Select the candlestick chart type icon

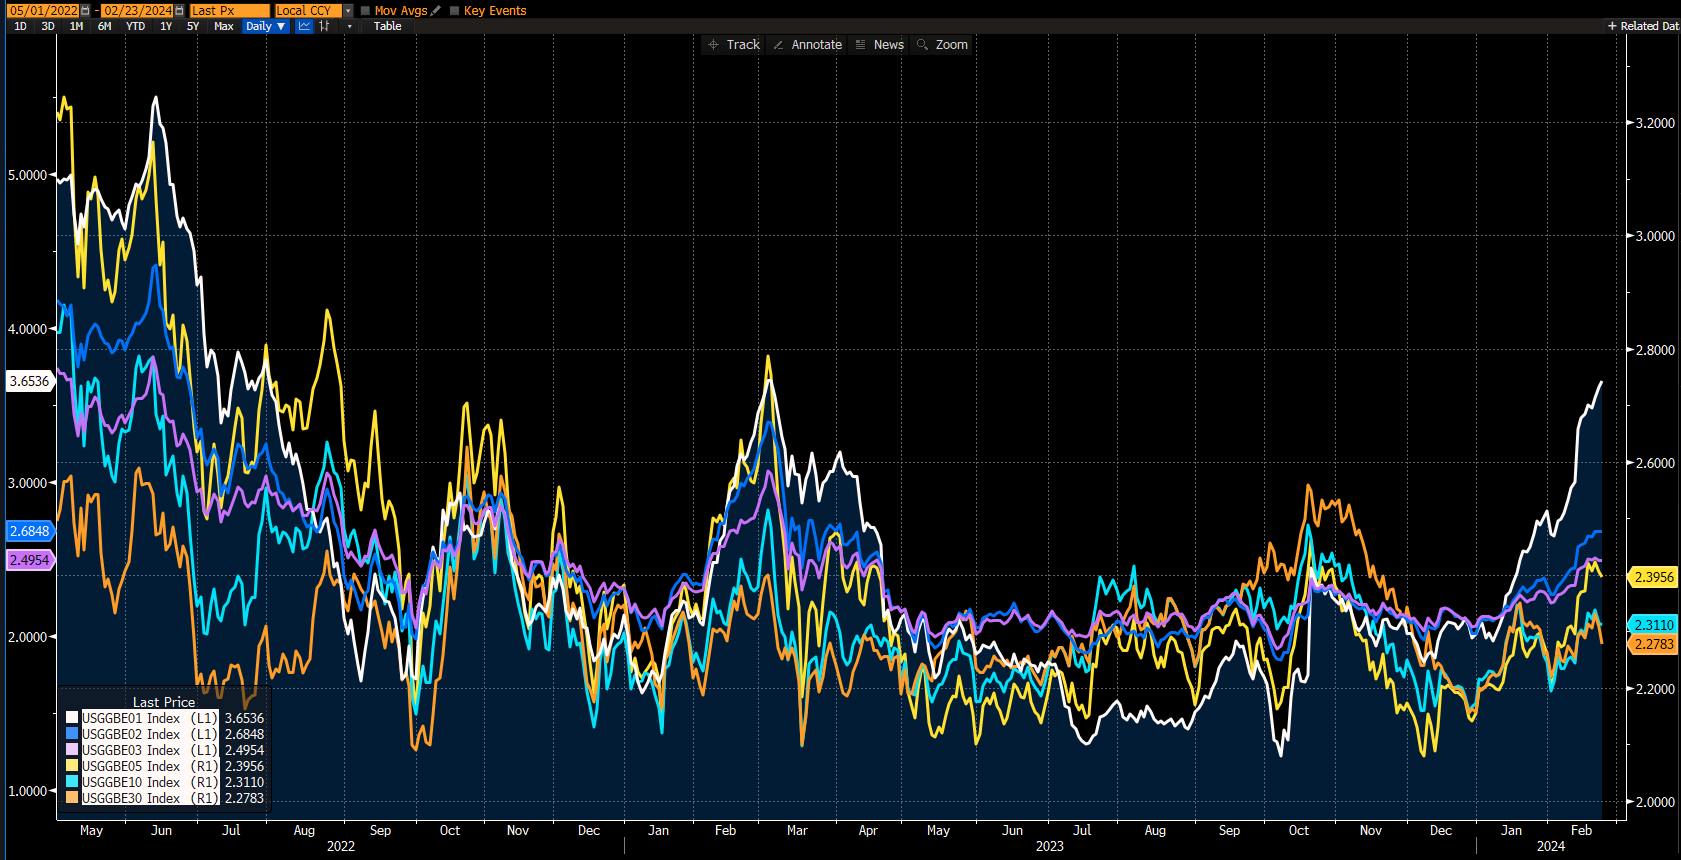pos(324,26)
